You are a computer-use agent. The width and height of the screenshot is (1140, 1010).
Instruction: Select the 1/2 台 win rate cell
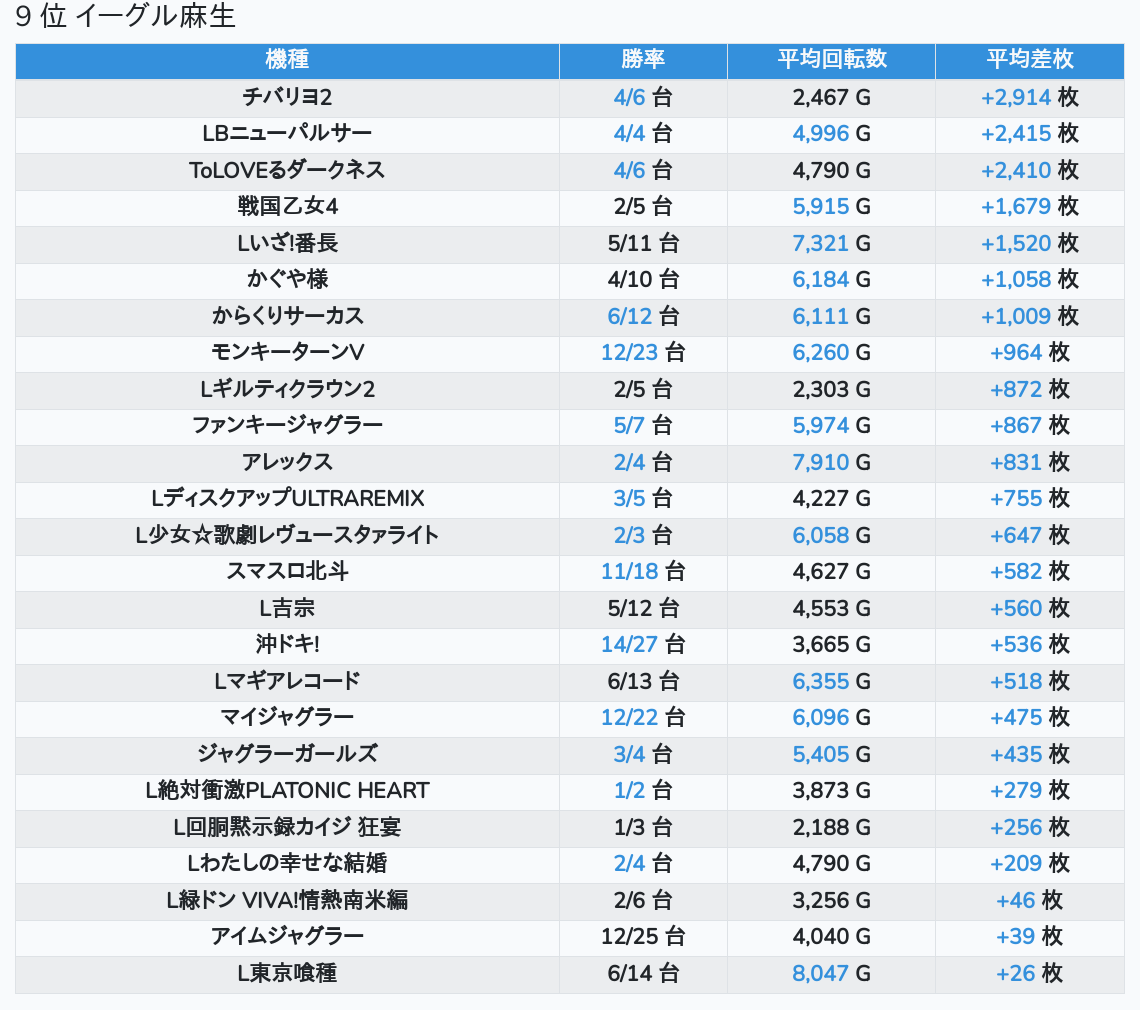click(643, 791)
